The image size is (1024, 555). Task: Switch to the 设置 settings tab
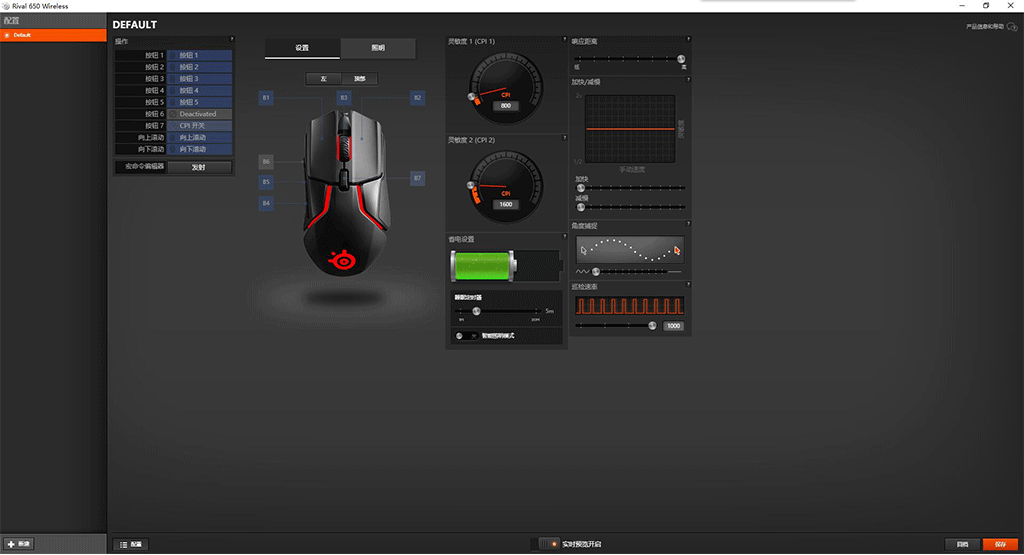(x=302, y=48)
